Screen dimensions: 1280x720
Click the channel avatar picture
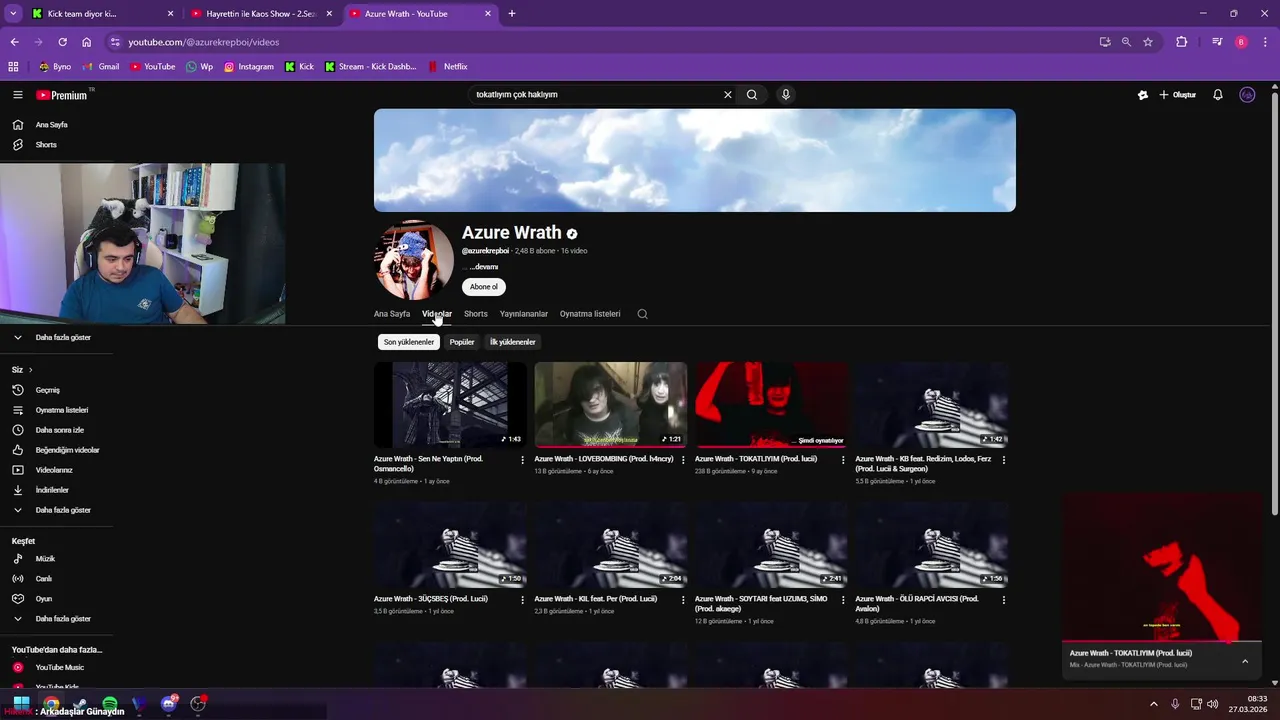click(x=414, y=260)
